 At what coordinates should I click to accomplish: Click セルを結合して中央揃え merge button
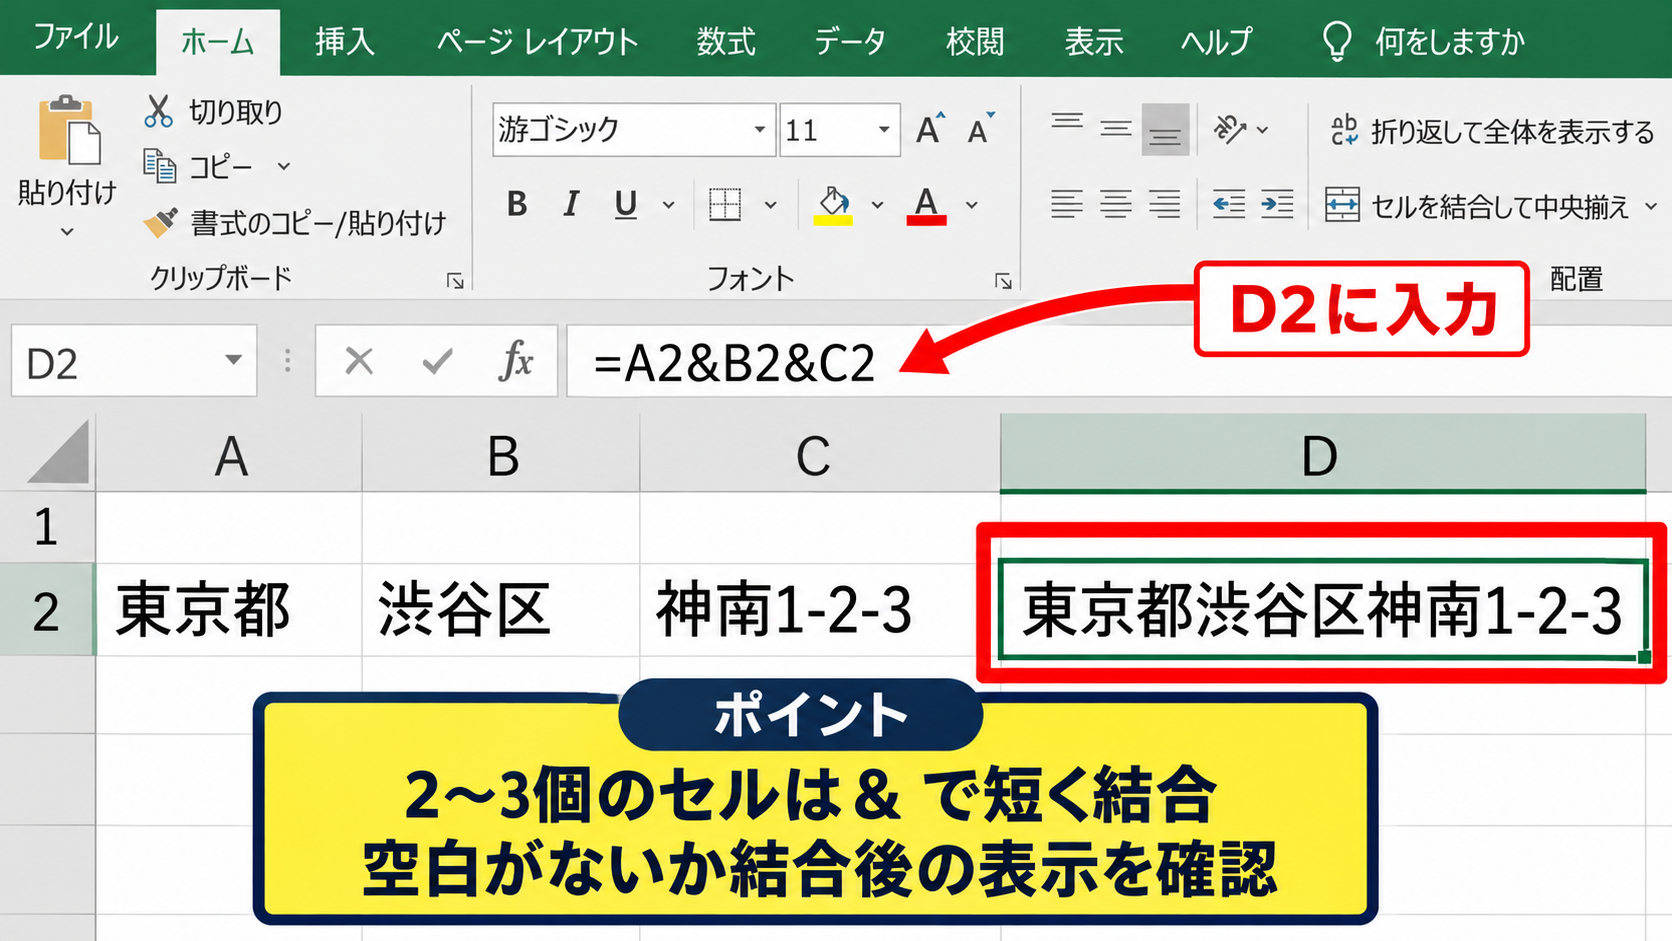pos(1477,206)
